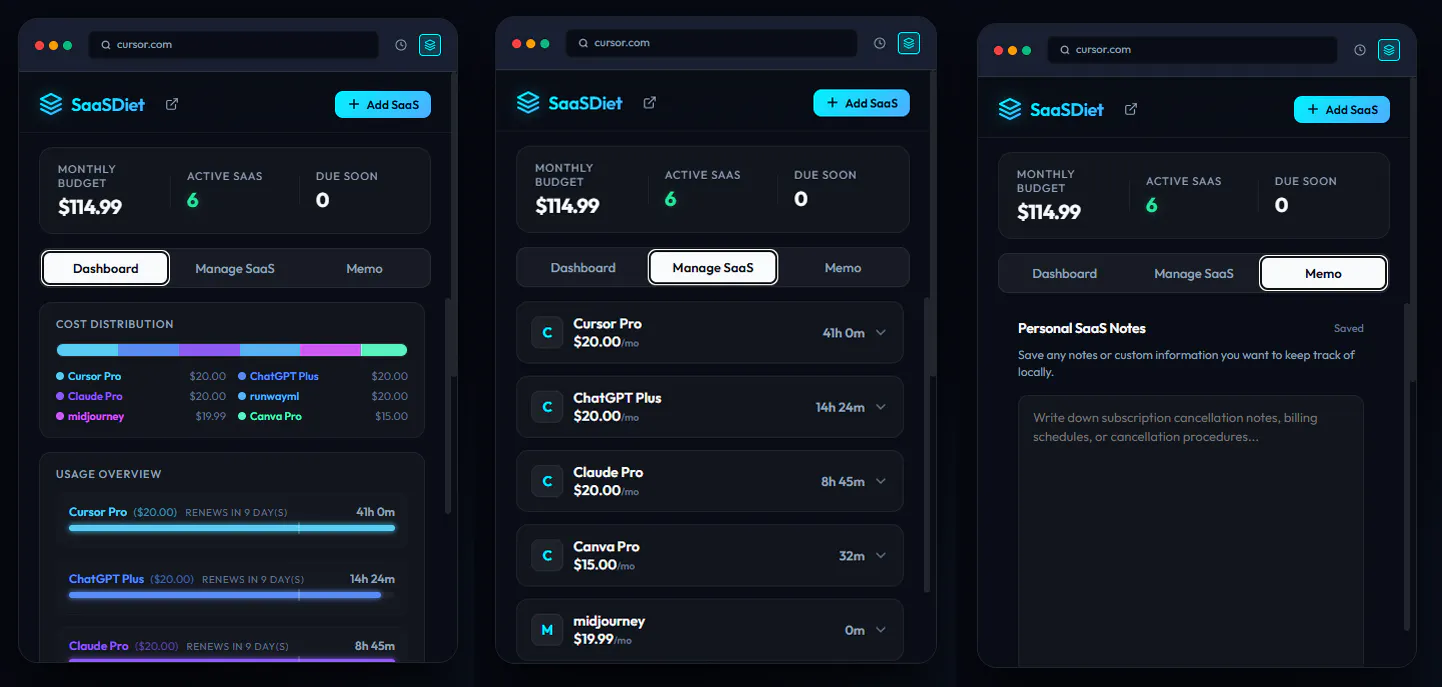Click search magnifier icon in Manage SaaS window

[x=583, y=43]
